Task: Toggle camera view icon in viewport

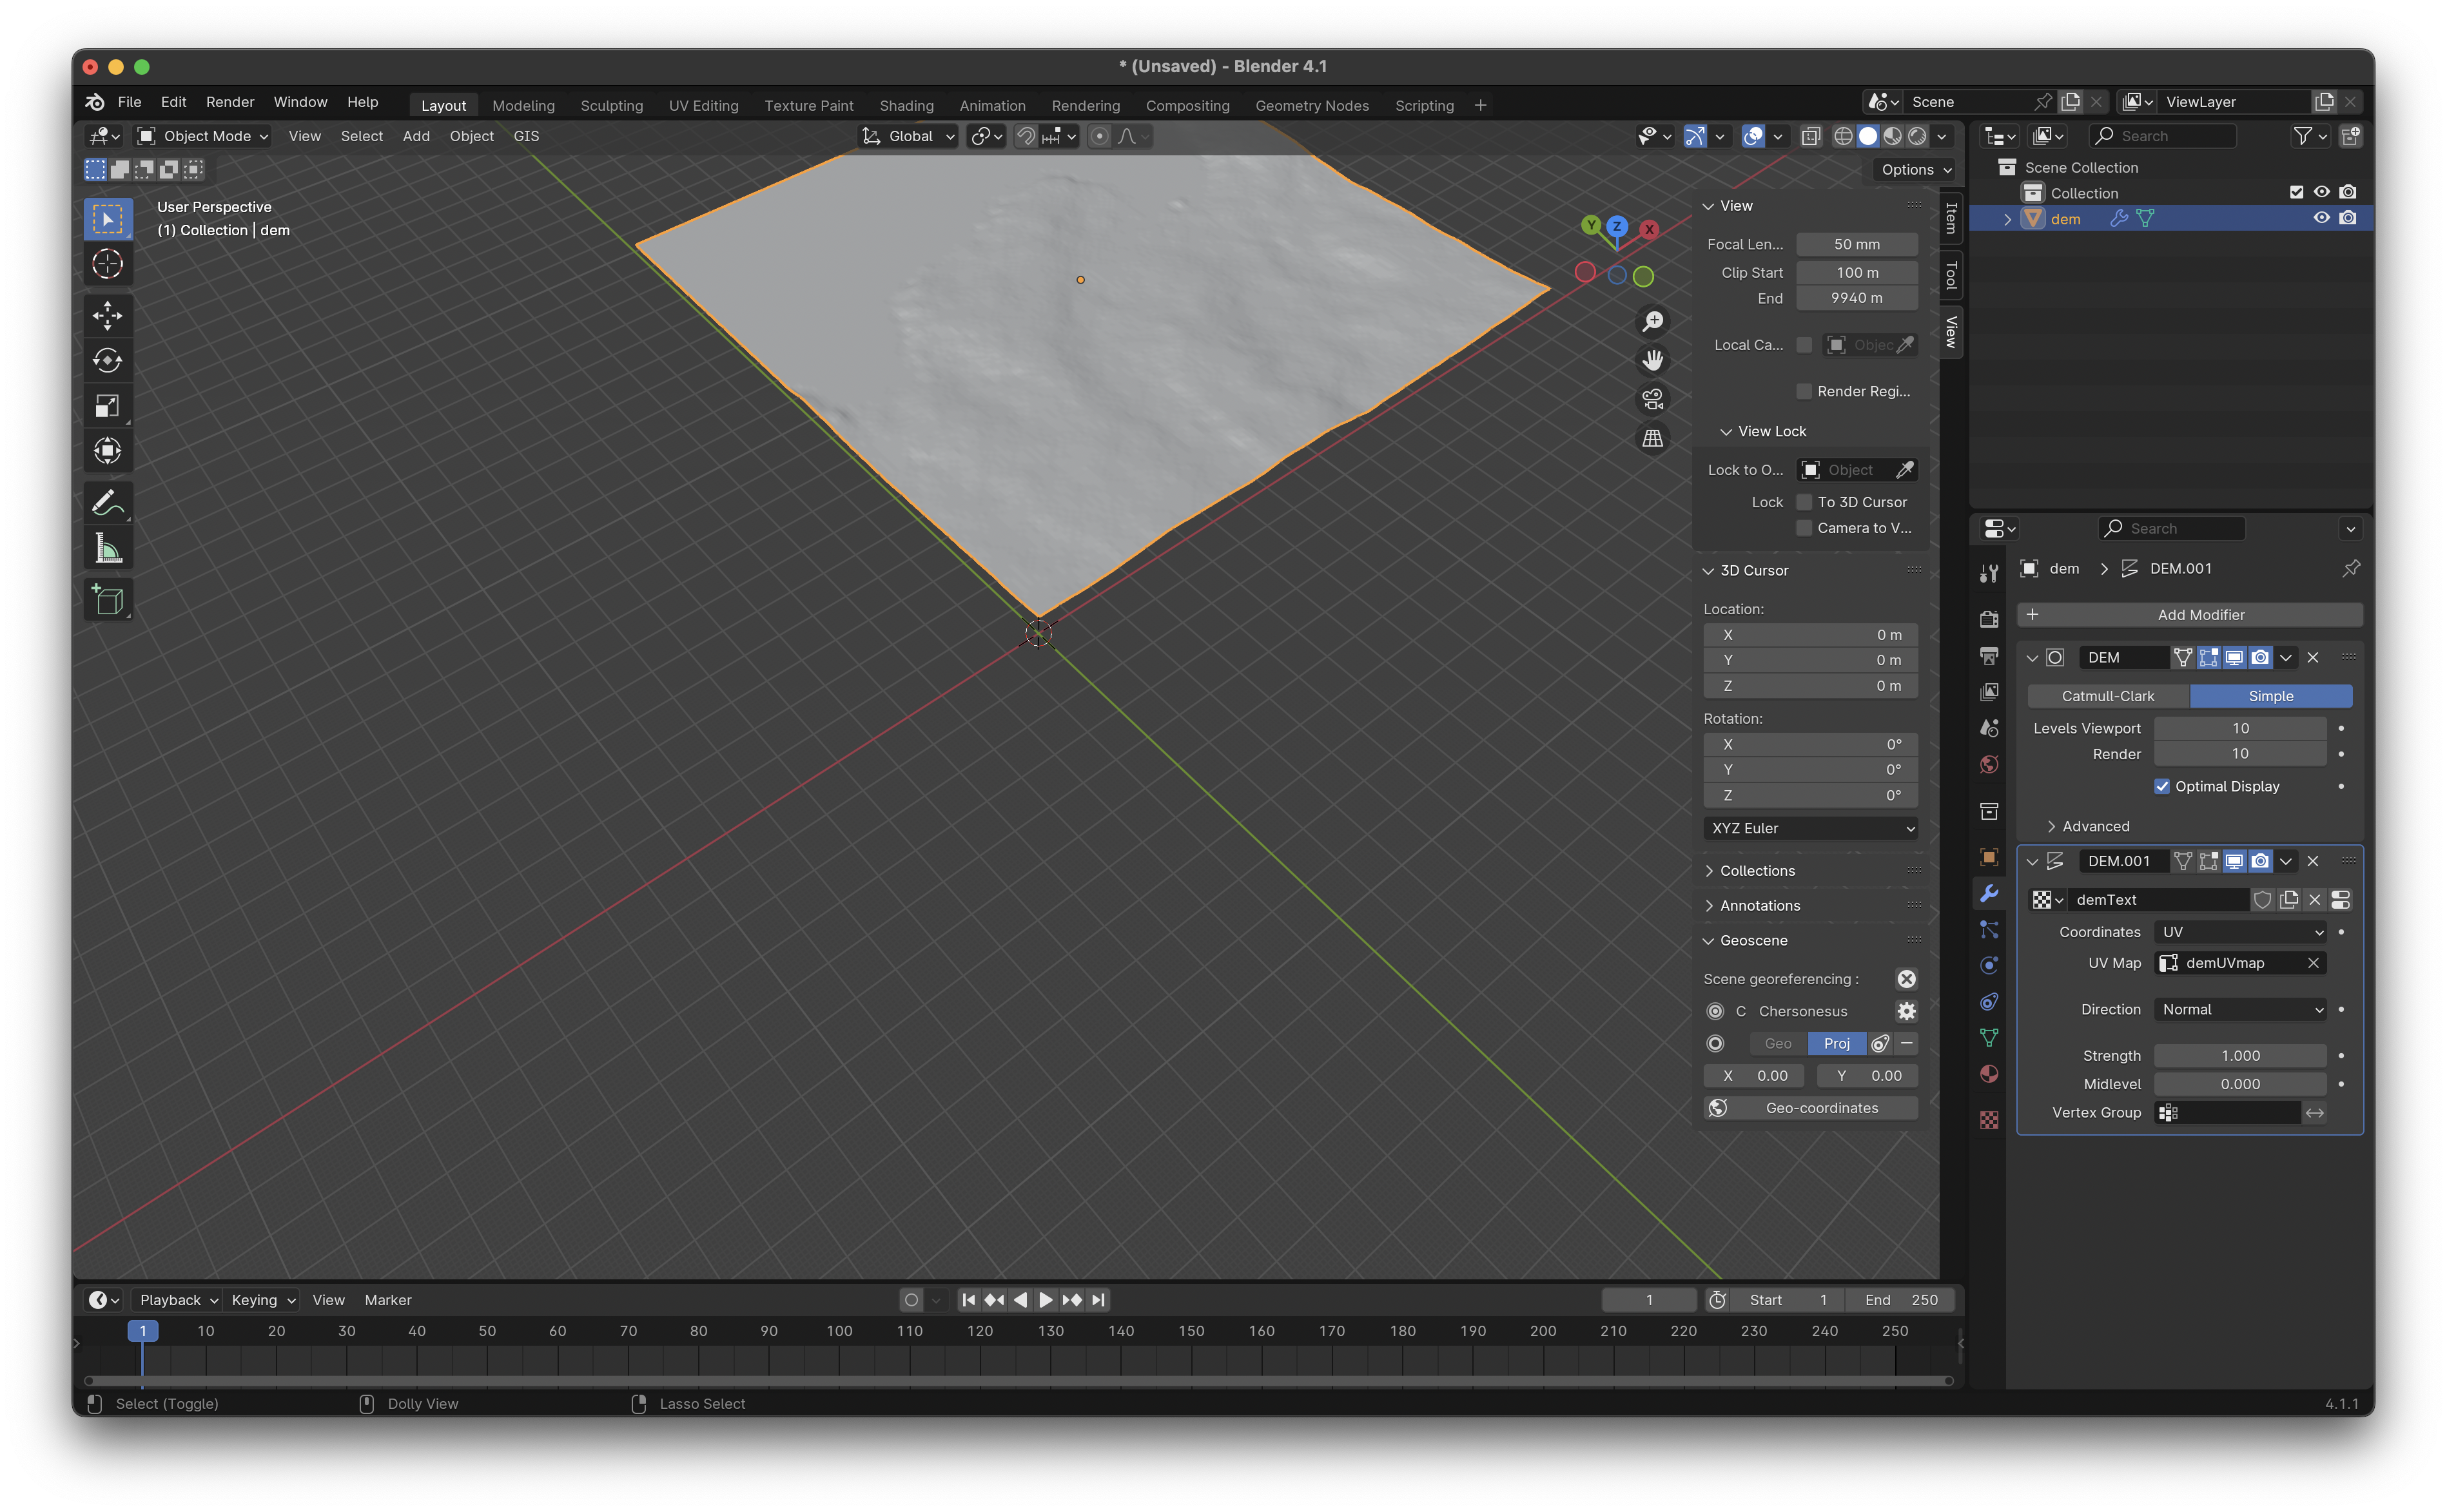Action: click(x=1653, y=399)
